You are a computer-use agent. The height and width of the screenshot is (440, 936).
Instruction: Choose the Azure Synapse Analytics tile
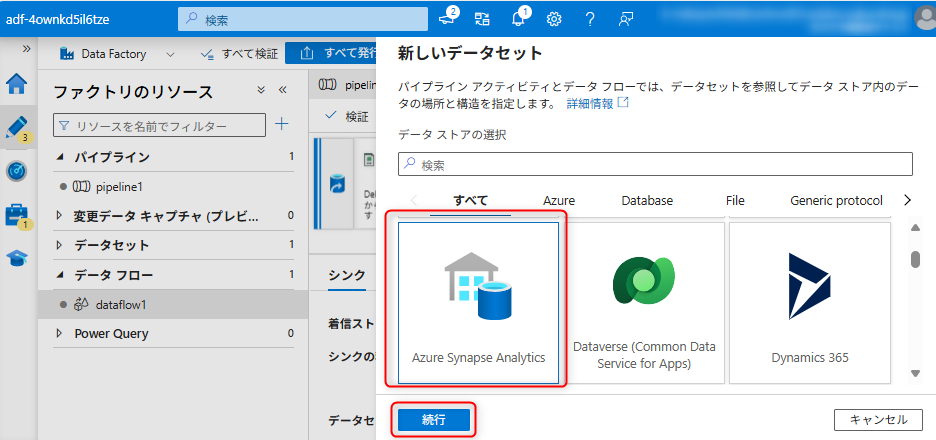click(478, 303)
